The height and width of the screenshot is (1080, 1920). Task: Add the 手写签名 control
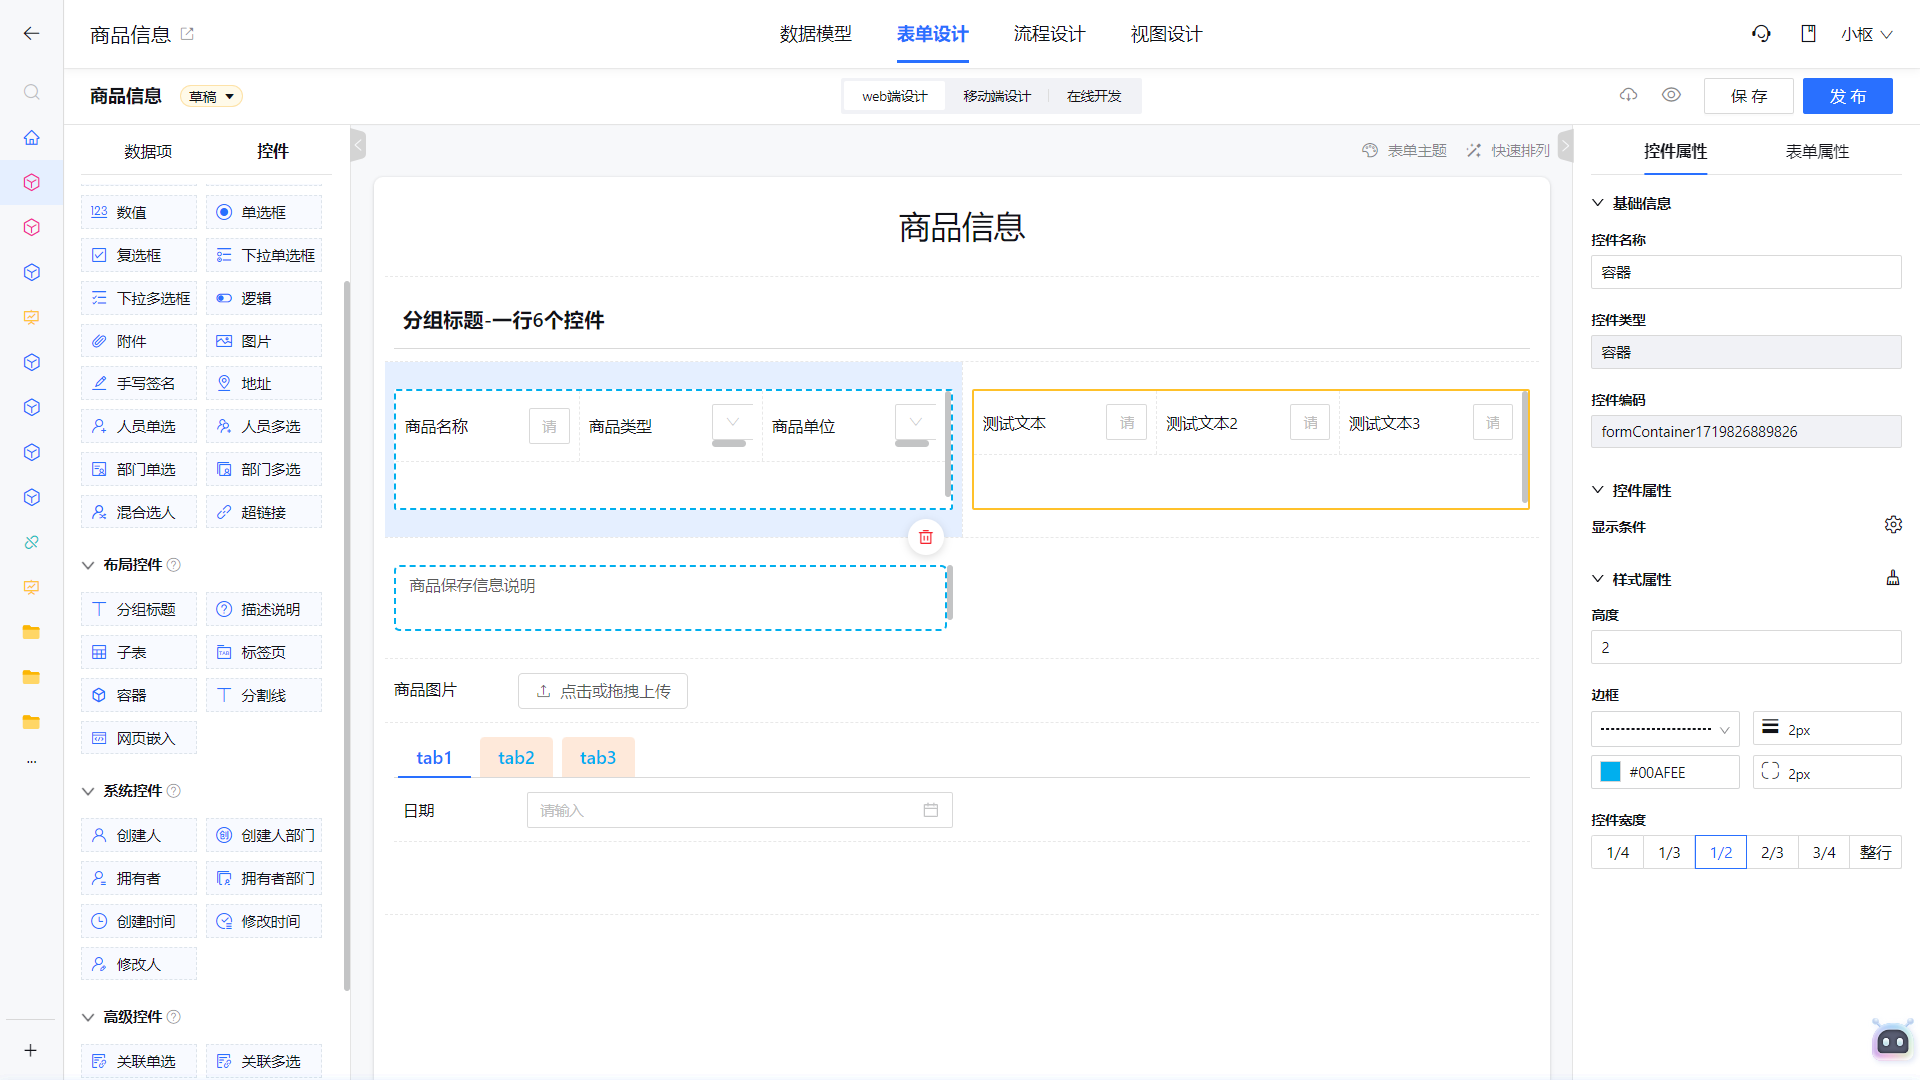point(139,383)
